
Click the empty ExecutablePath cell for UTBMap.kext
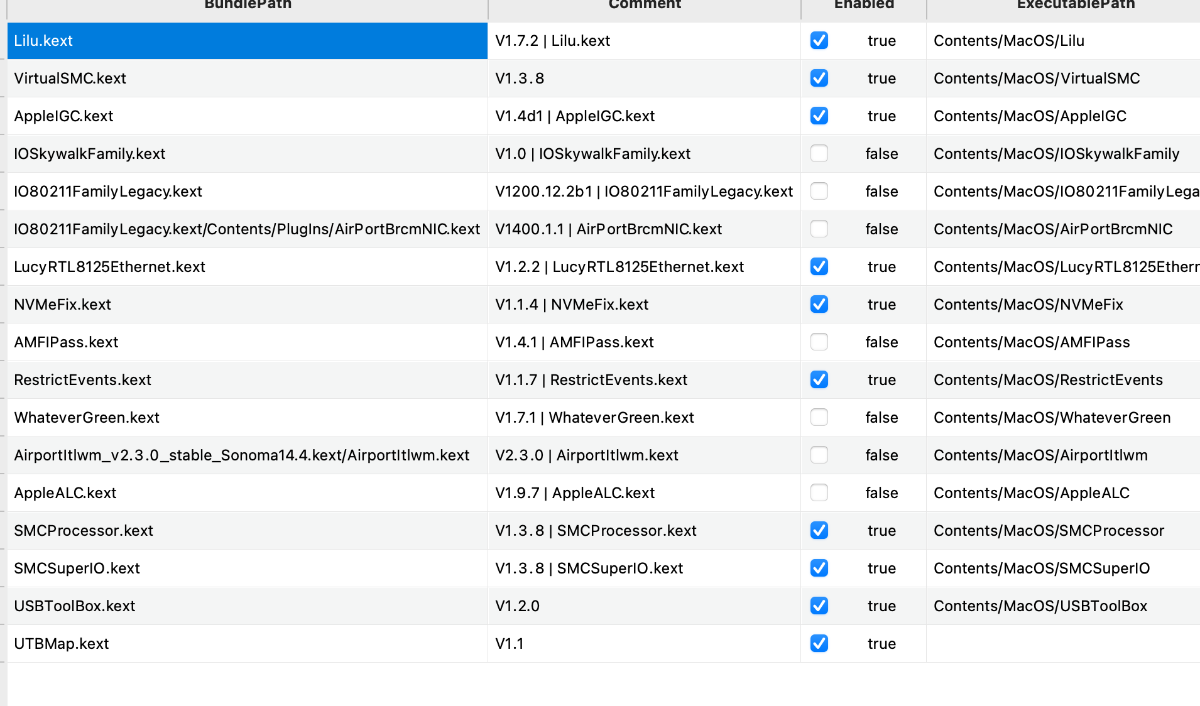1062,644
